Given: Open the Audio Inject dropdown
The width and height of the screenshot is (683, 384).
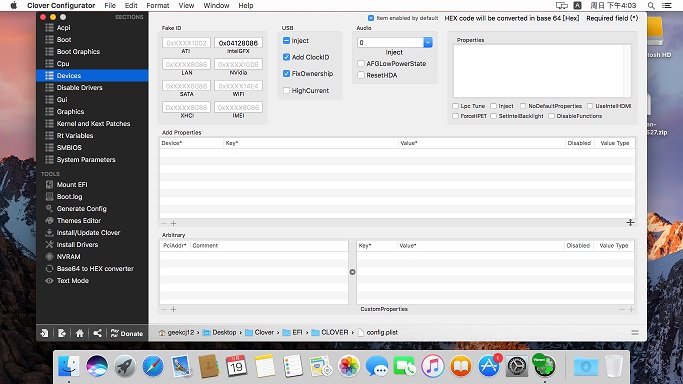Looking at the screenshot, I should (428, 42).
